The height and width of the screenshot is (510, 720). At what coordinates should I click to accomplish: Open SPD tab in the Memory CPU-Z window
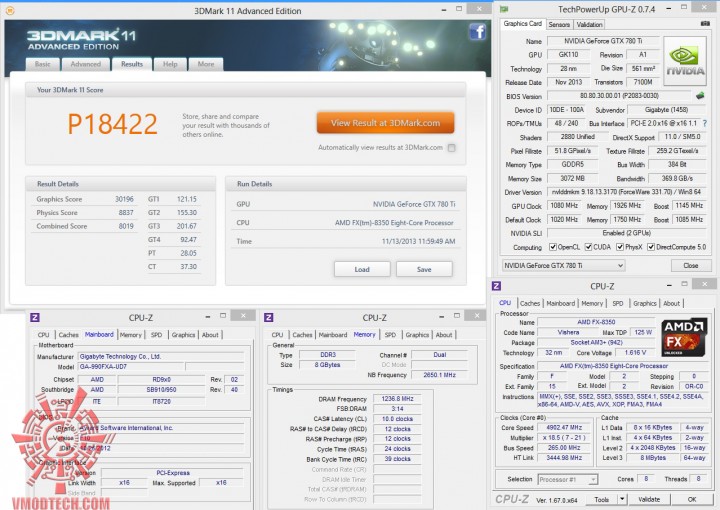(390, 335)
